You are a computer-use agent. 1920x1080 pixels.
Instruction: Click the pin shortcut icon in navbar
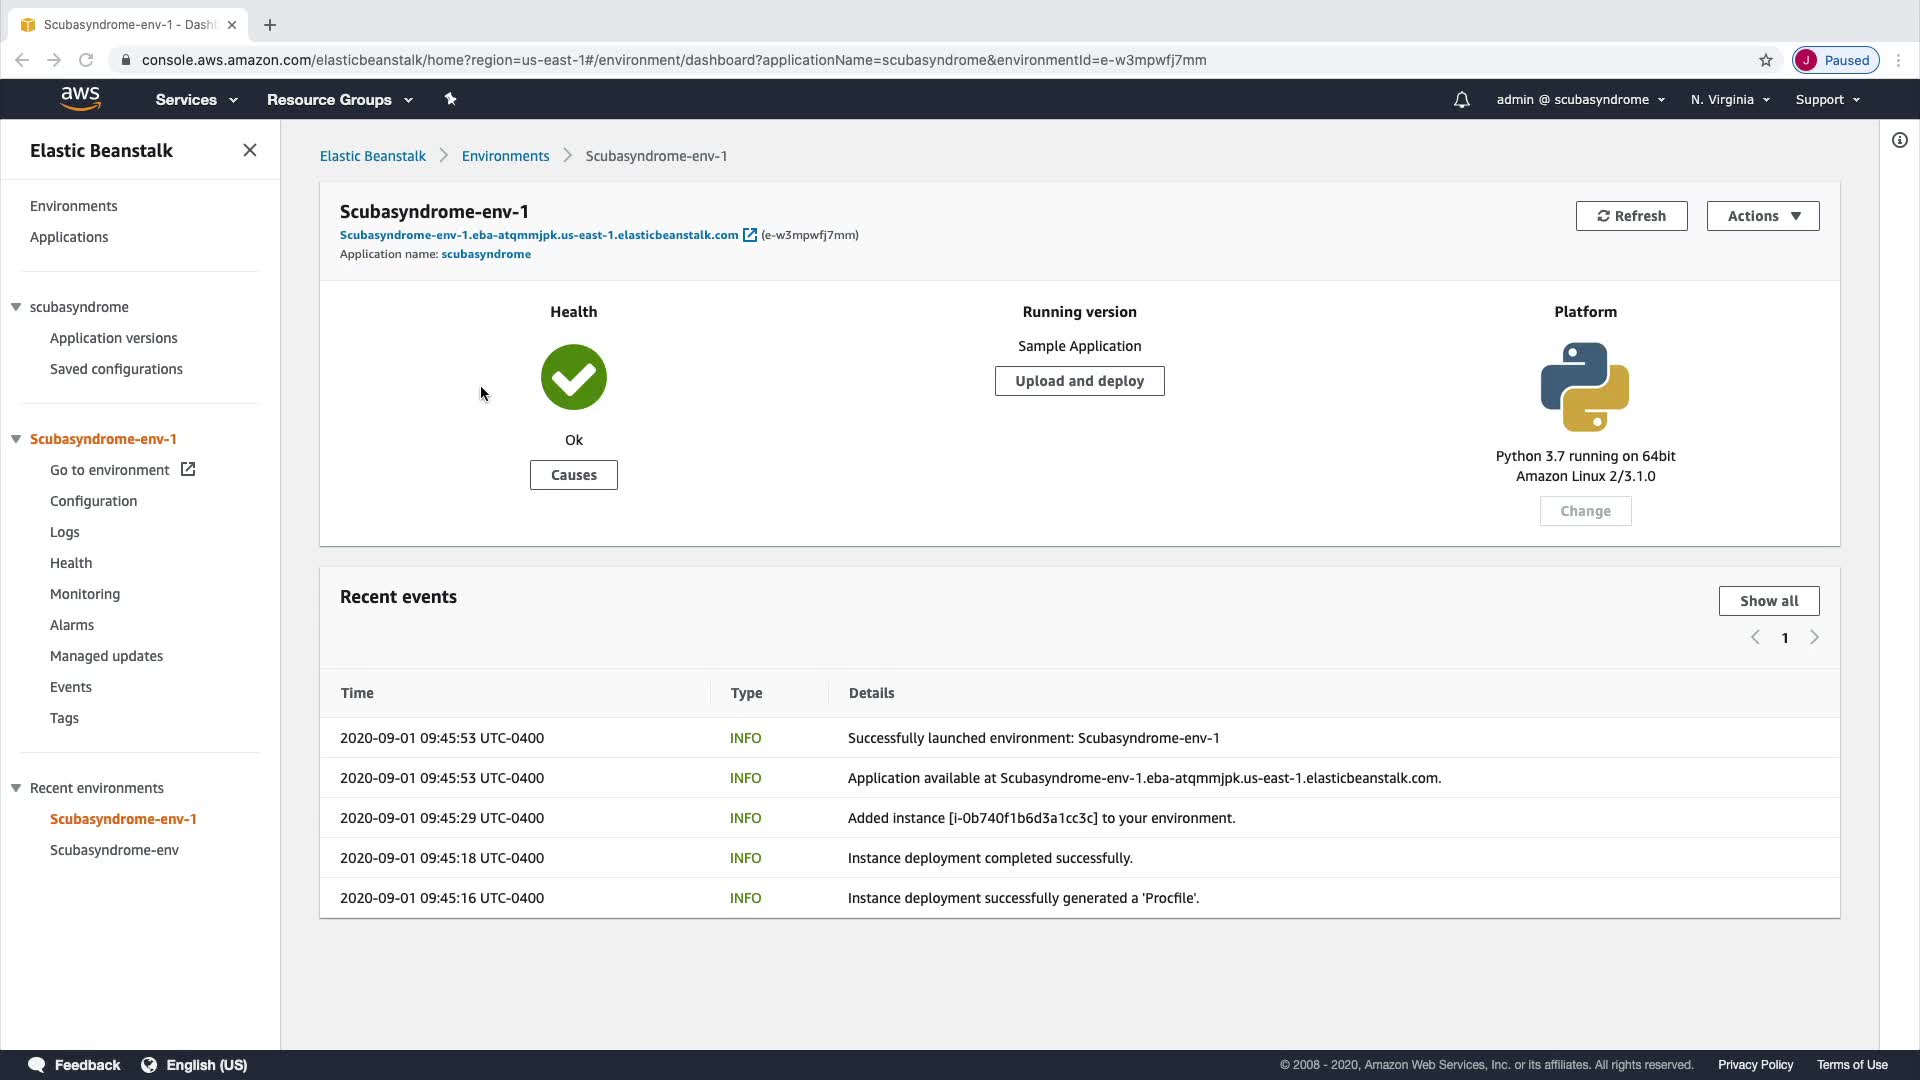click(450, 99)
